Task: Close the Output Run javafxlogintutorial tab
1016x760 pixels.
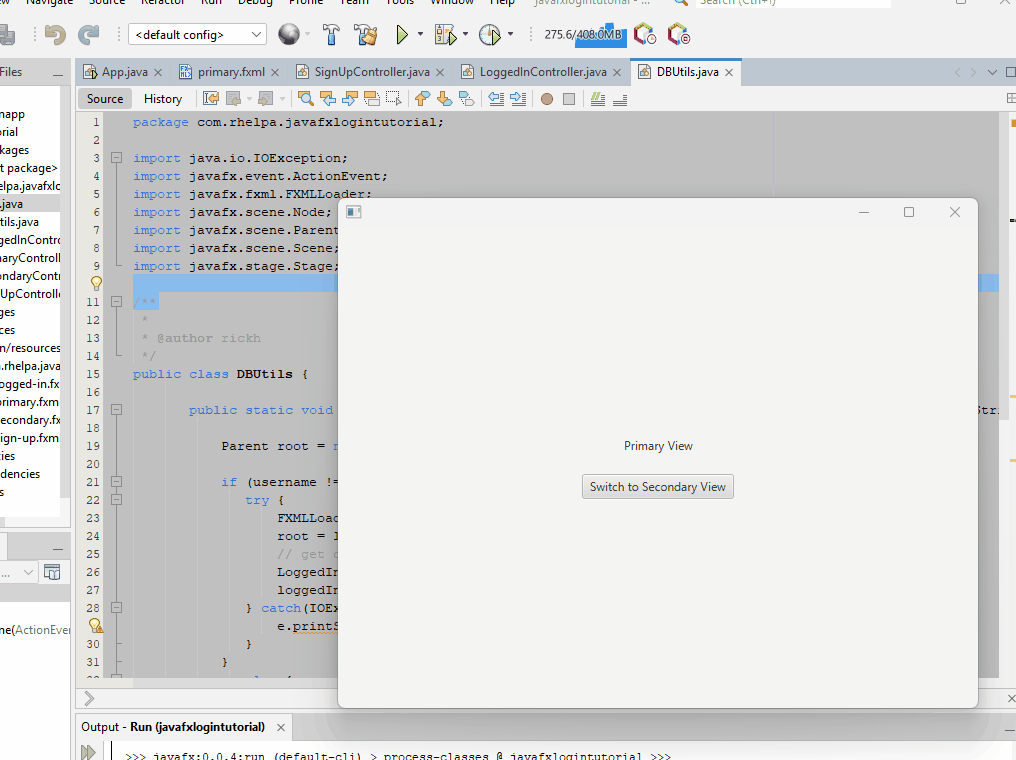Action: [281, 728]
